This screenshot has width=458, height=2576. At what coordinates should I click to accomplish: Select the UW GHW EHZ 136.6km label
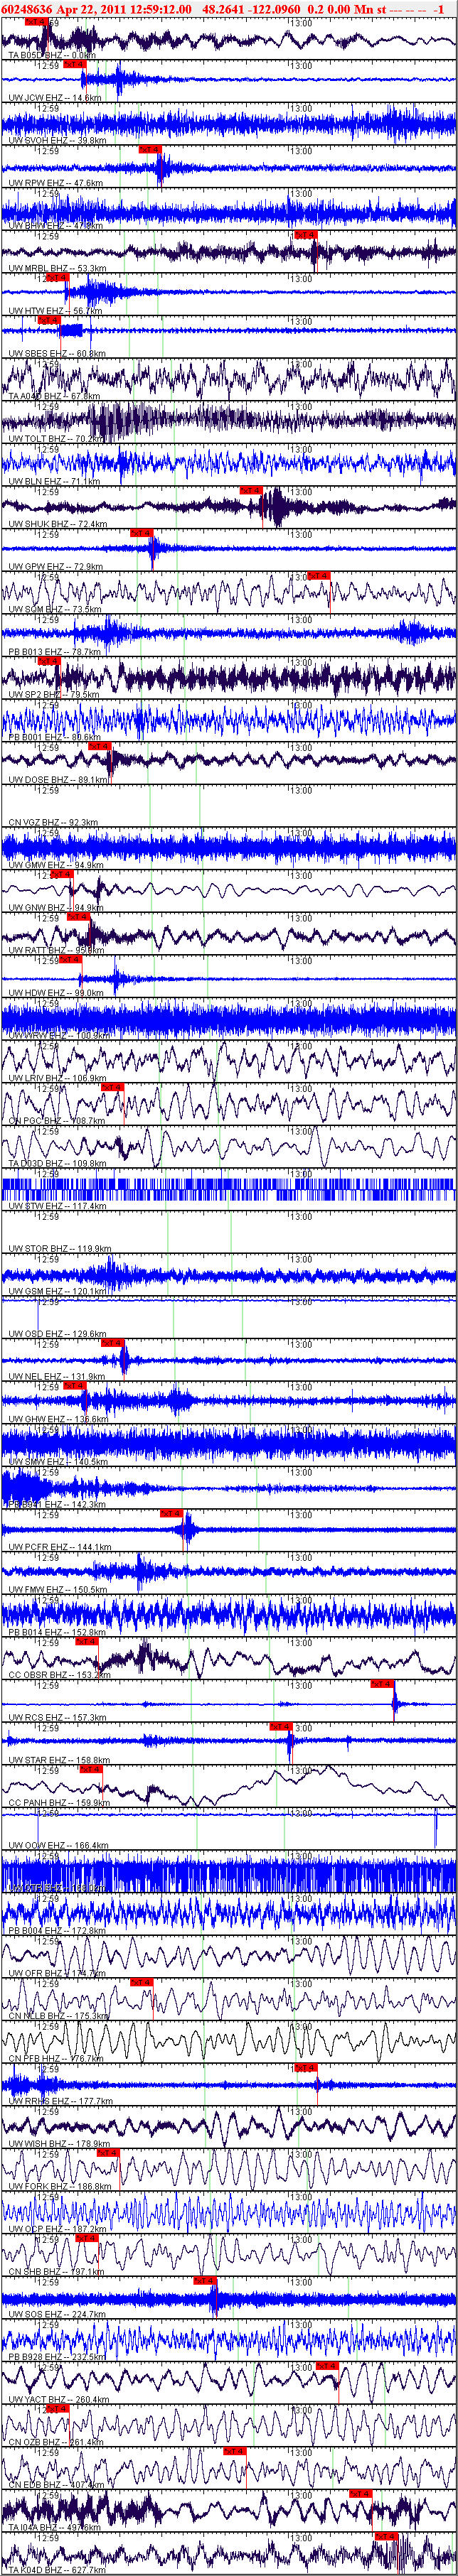pos(58,1417)
